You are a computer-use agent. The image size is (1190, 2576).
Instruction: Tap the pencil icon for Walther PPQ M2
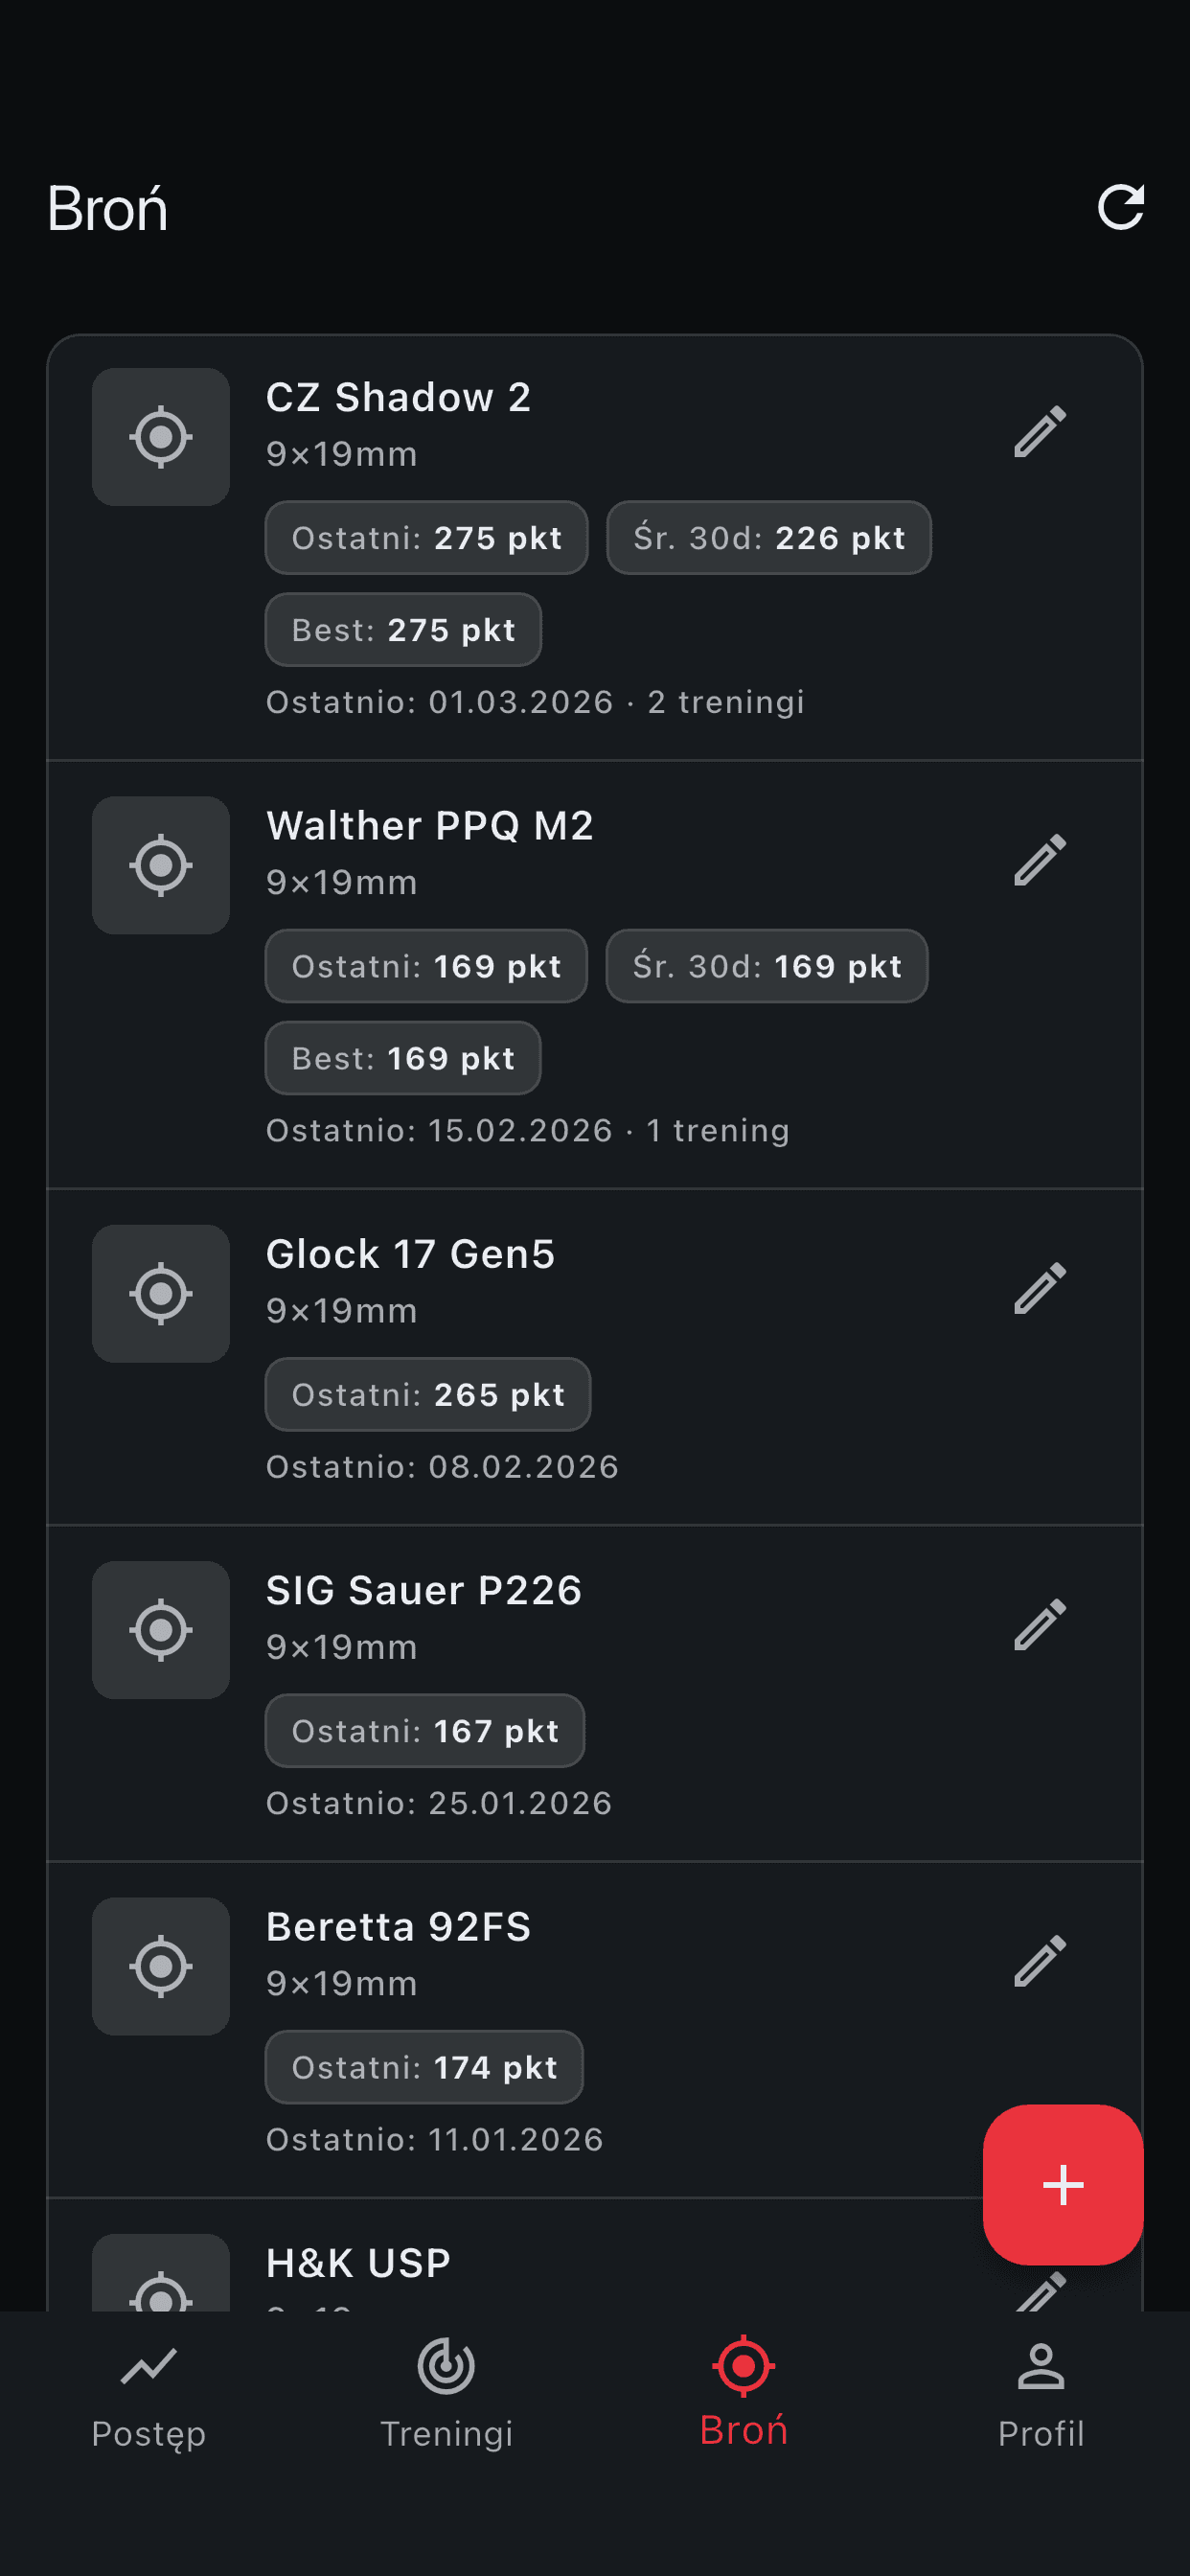pos(1040,860)
